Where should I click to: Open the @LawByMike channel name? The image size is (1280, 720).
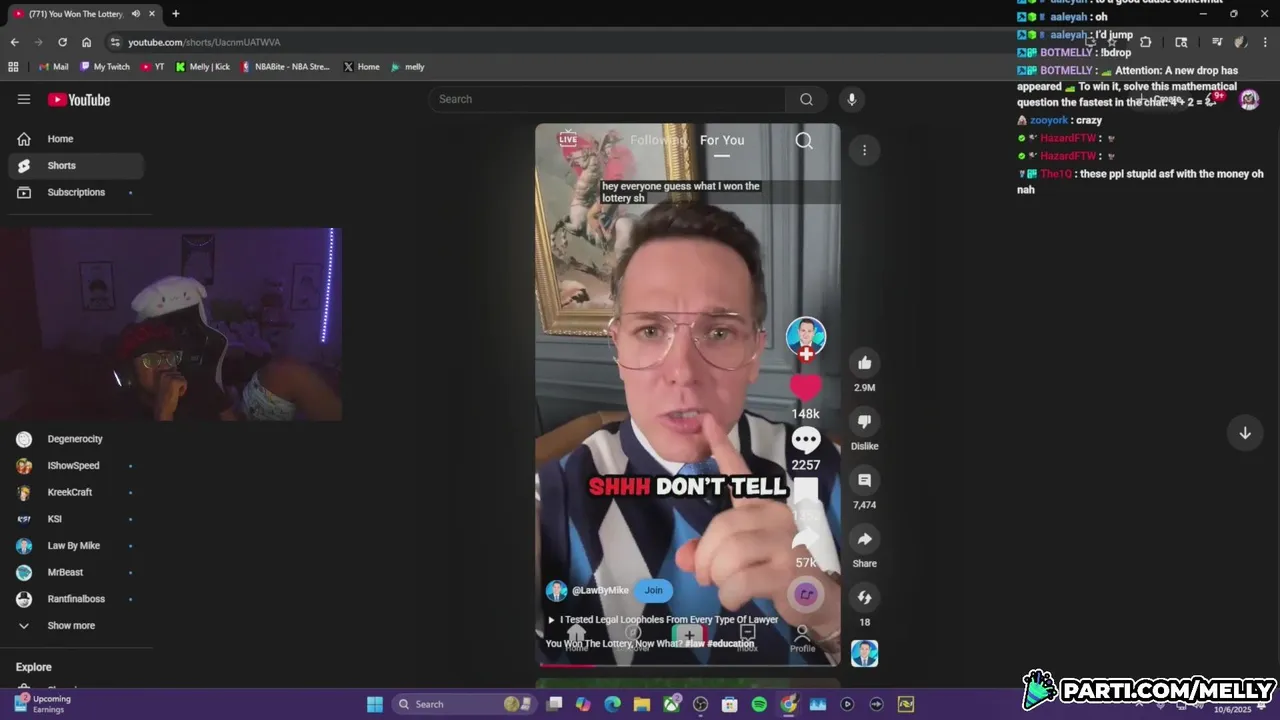(x=600, y=591)
